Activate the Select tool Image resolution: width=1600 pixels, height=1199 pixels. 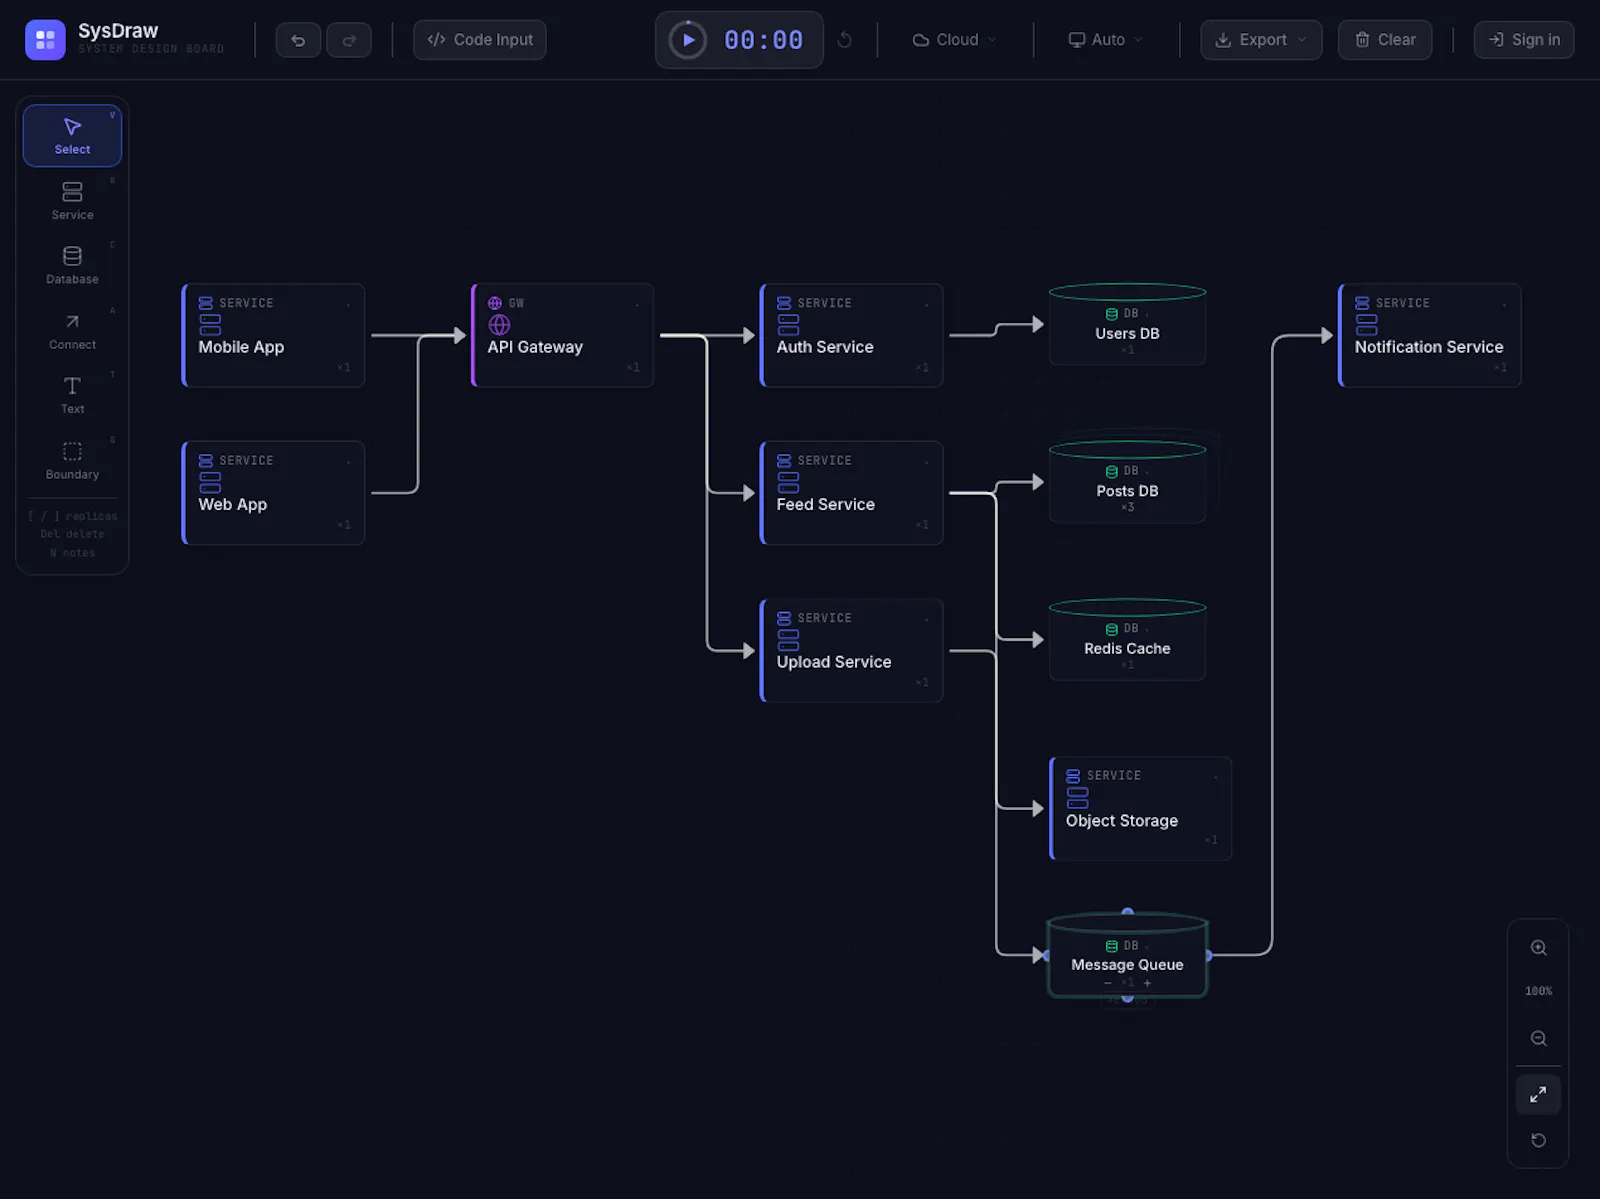(x=72, y=136)
